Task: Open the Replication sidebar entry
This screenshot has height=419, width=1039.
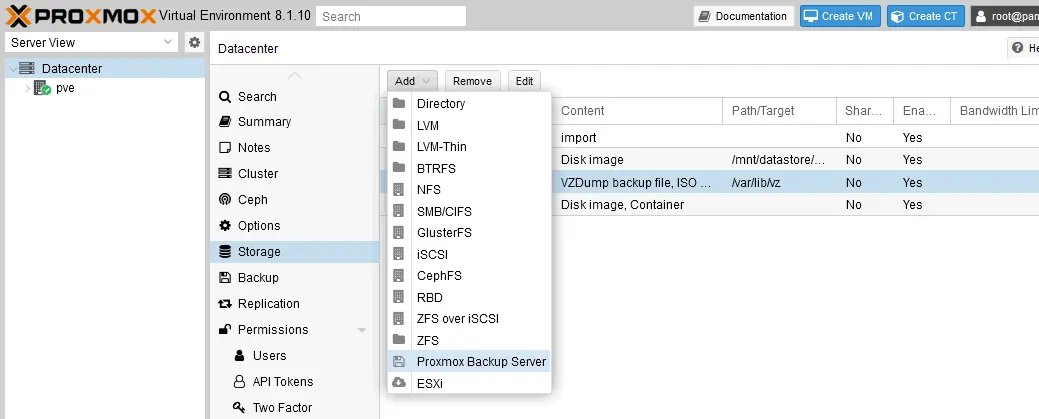Action: (x=294, y=304)
